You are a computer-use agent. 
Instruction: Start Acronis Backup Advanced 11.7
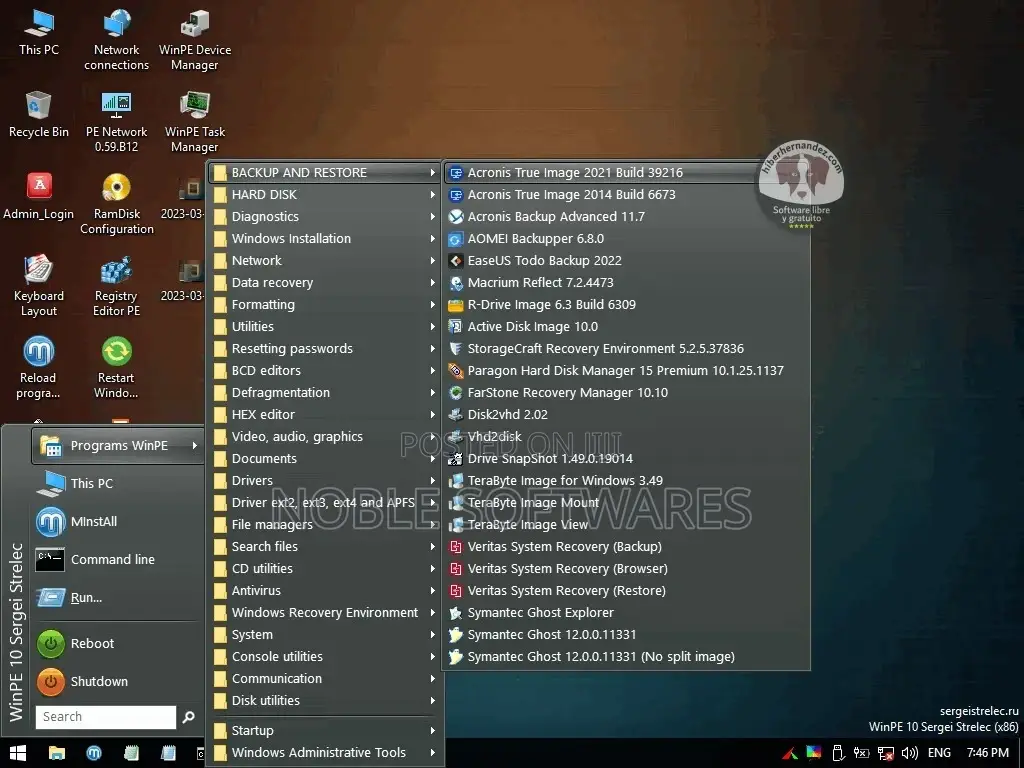[626, 217]
